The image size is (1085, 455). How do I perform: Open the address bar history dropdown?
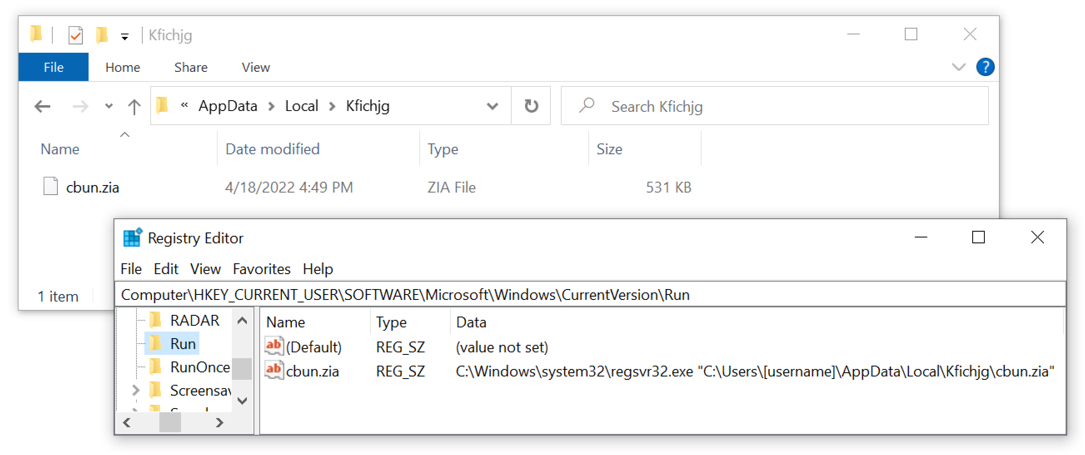493,106
